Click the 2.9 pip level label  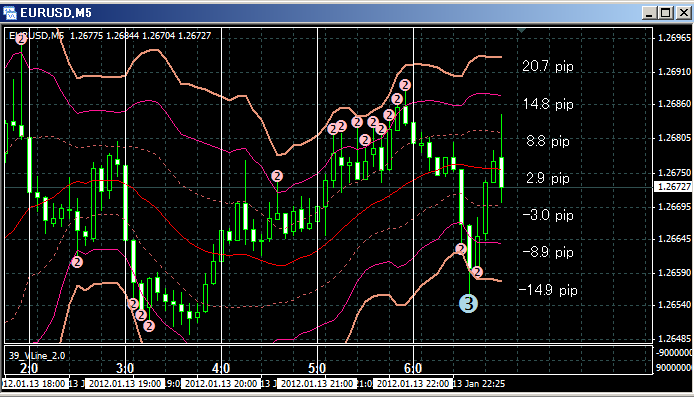(547, 178)
